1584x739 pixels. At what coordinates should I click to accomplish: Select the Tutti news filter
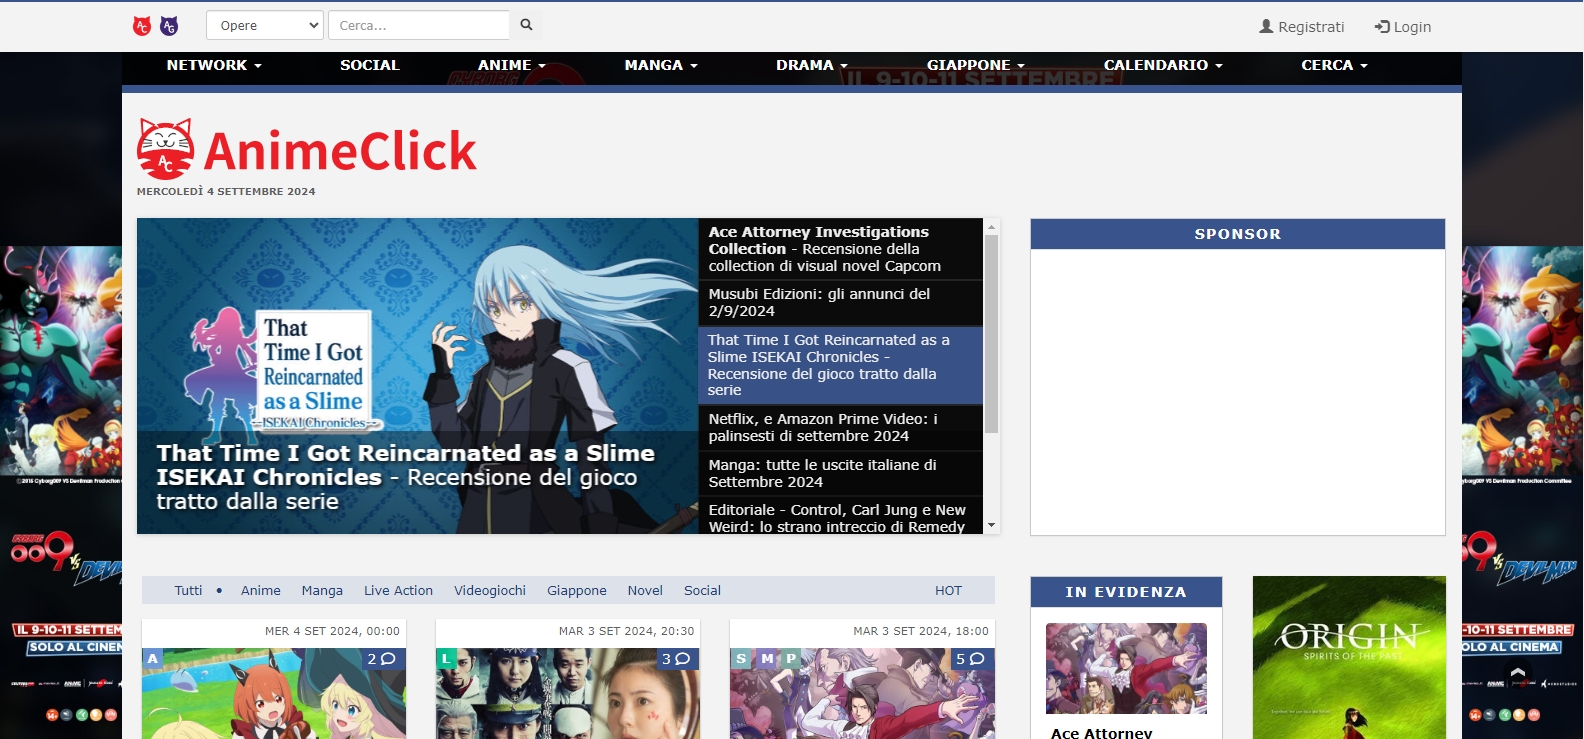(x=188, y=591)
